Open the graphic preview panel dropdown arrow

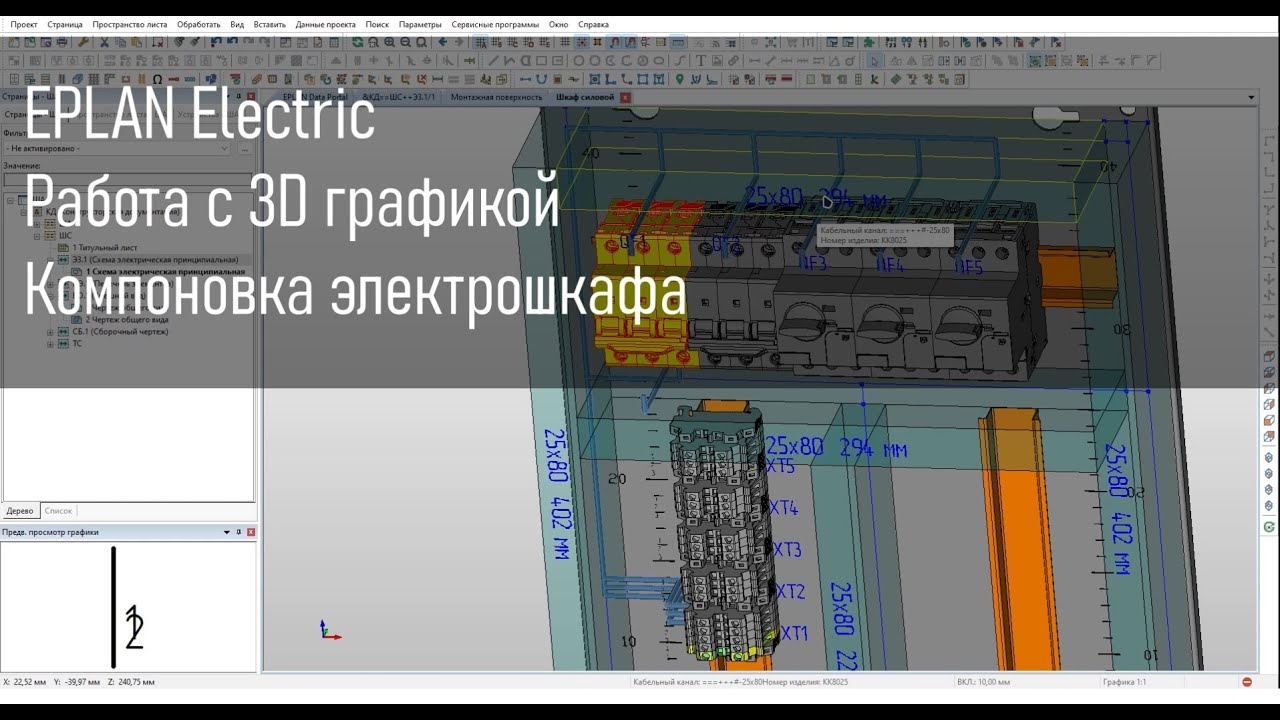click(227, 532)
